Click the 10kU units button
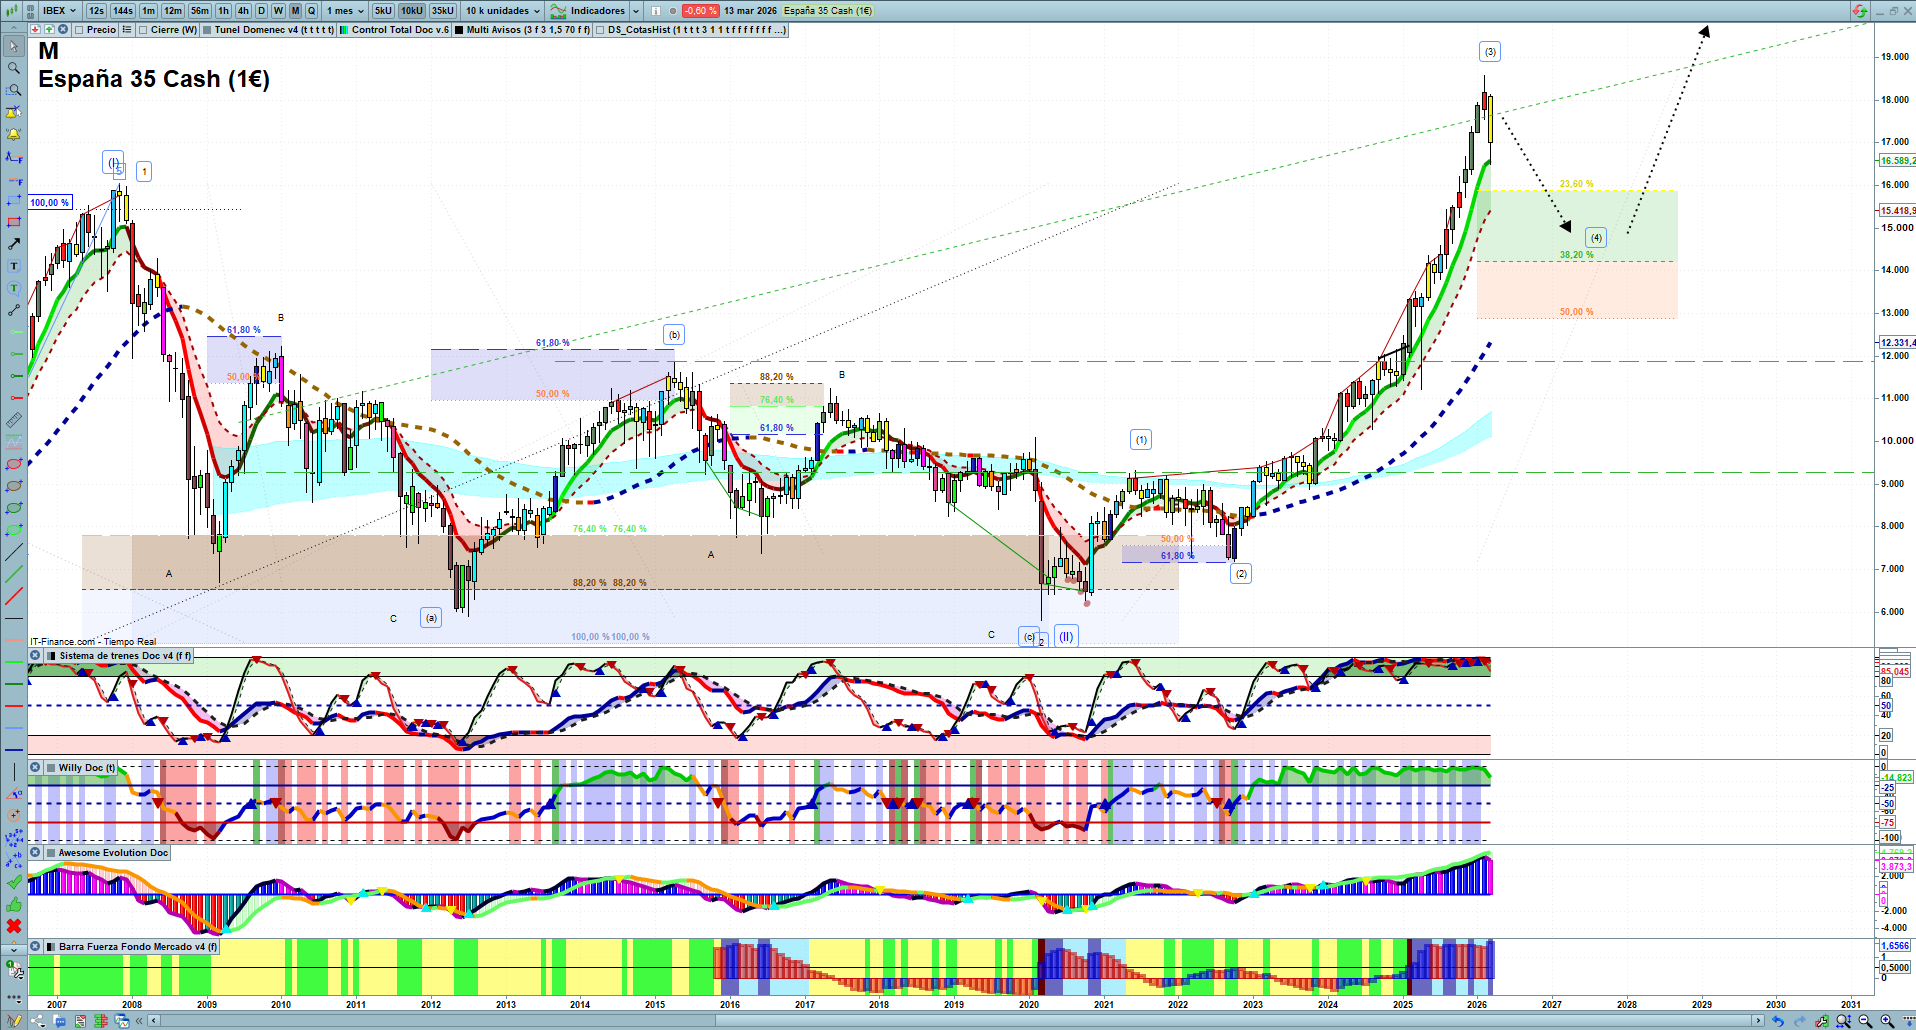The image size is (1916, 1030). pos(412,11)
